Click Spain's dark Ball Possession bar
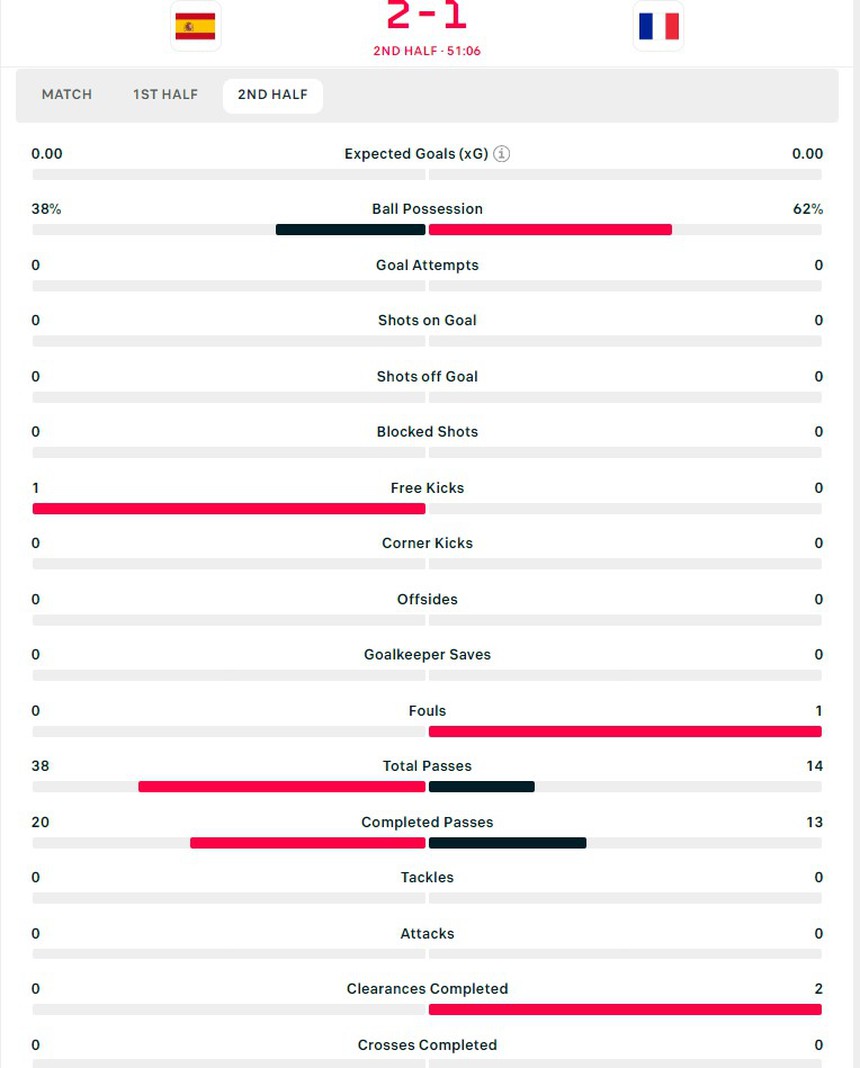Viewport: 860px width, 1068px height. coord(350,230)
